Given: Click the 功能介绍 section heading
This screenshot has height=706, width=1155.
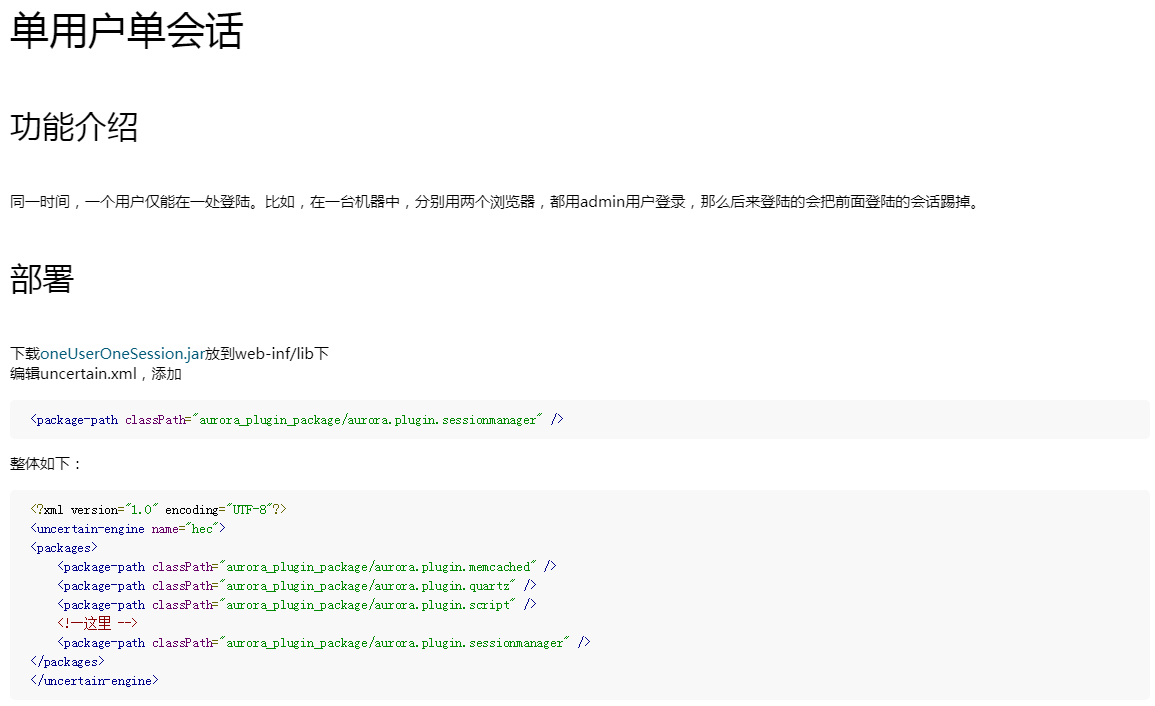Looking at the screenshot, I should 74,127.
